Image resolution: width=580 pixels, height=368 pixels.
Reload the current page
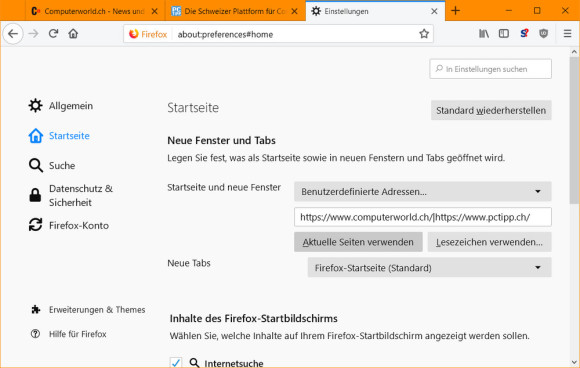click(53, 34)
